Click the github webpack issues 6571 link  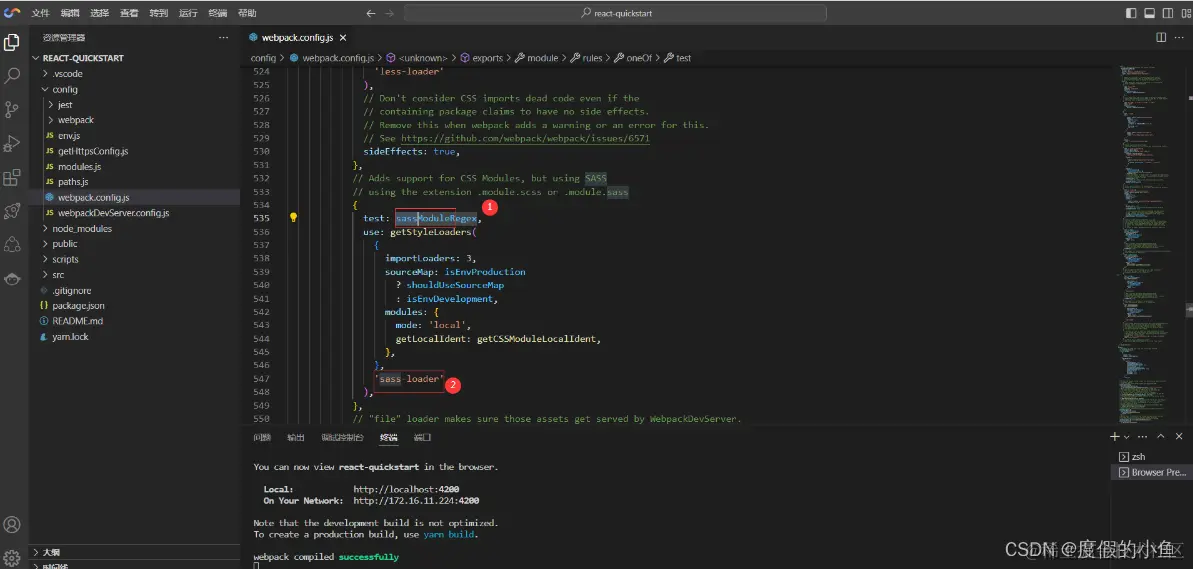coord(526,138)
